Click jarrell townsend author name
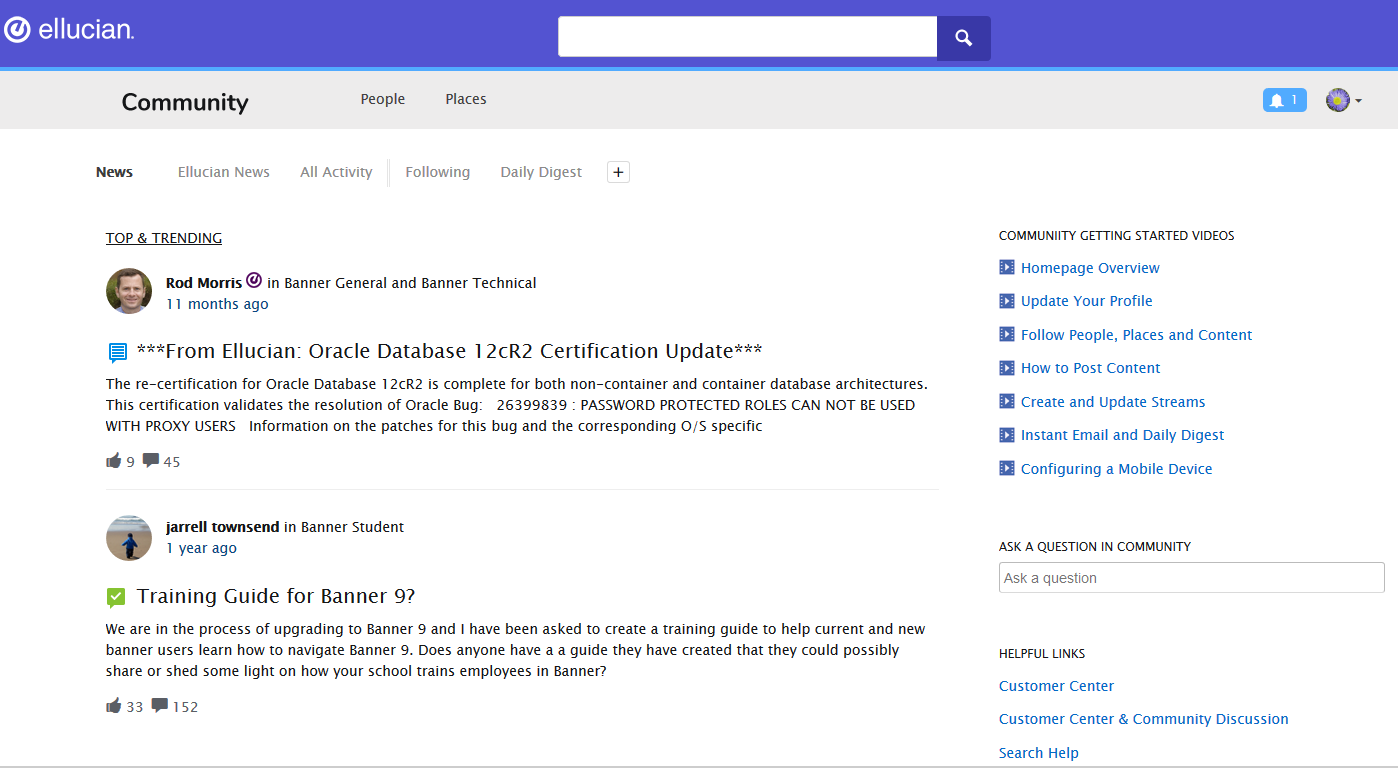This screenshot has height=768, width=1398. tap(223, 527)
